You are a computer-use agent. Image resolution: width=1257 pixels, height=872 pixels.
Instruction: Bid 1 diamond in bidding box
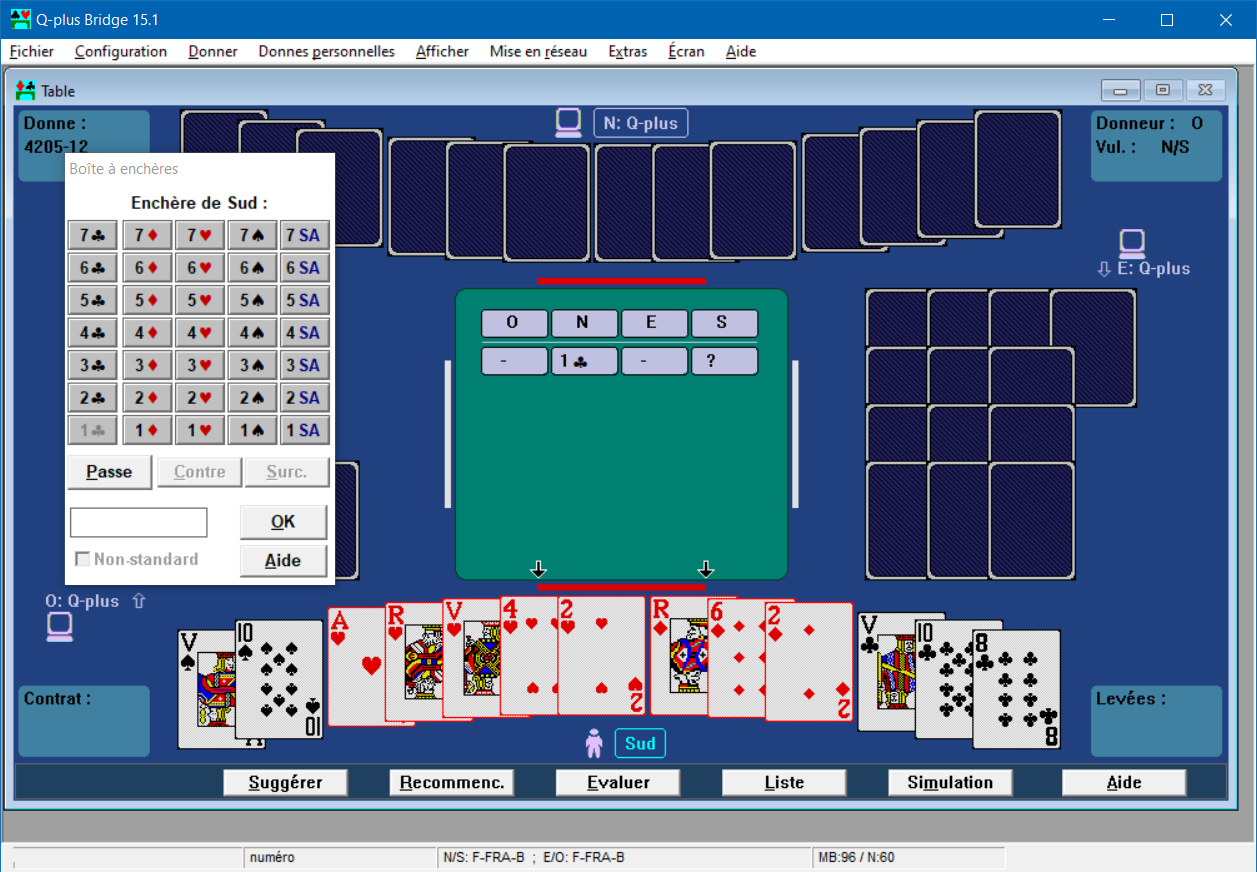147,430
